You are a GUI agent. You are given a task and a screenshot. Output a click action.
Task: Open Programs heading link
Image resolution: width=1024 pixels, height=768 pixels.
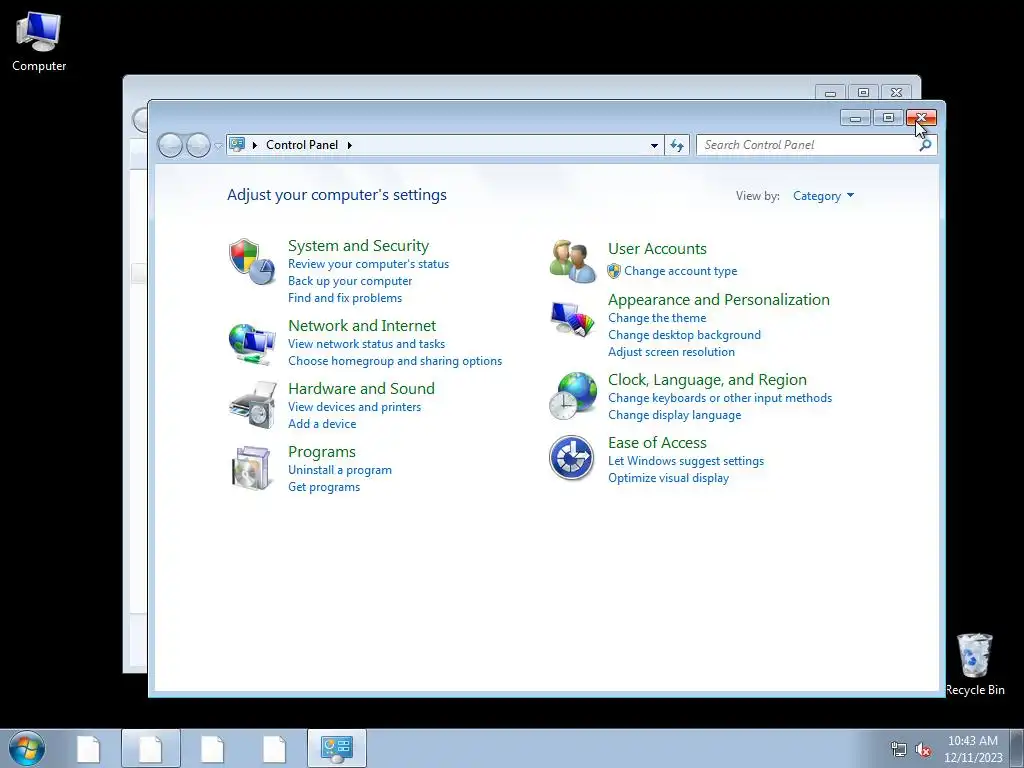322,452
